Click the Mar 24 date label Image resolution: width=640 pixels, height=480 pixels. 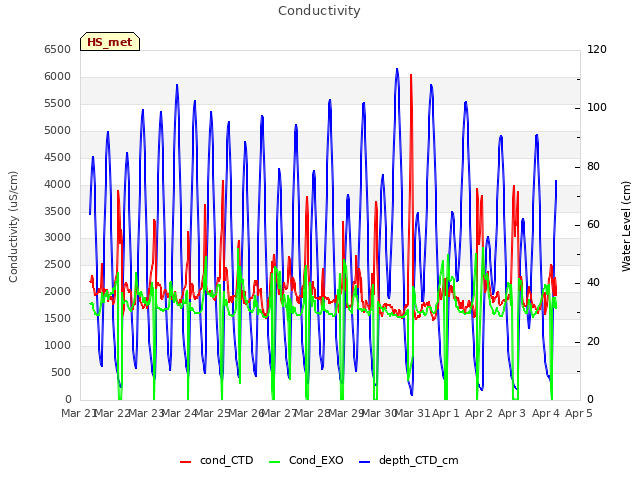180,413
